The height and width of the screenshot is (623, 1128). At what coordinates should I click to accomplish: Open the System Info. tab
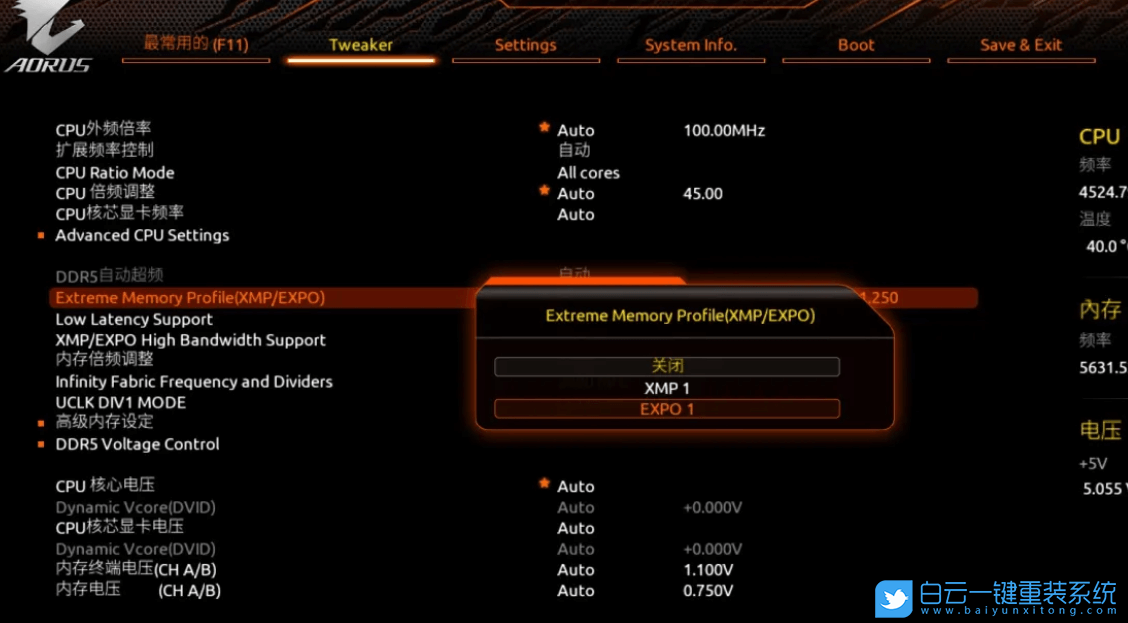pos(690,45)
